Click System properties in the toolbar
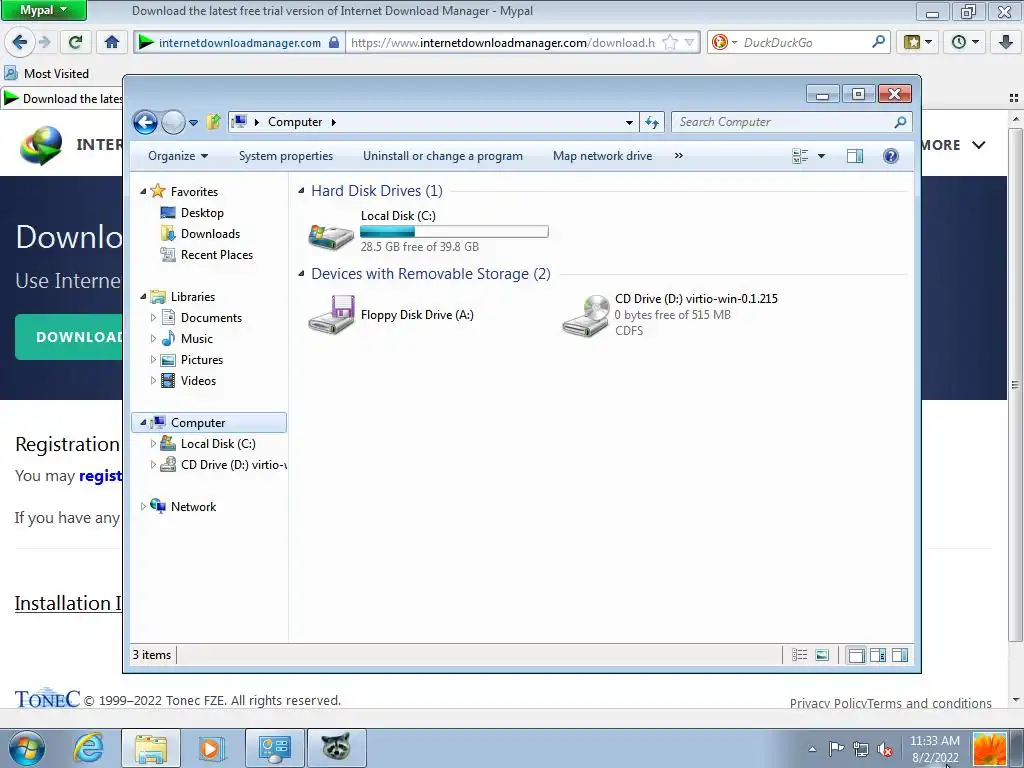 [x=285, y=156]
